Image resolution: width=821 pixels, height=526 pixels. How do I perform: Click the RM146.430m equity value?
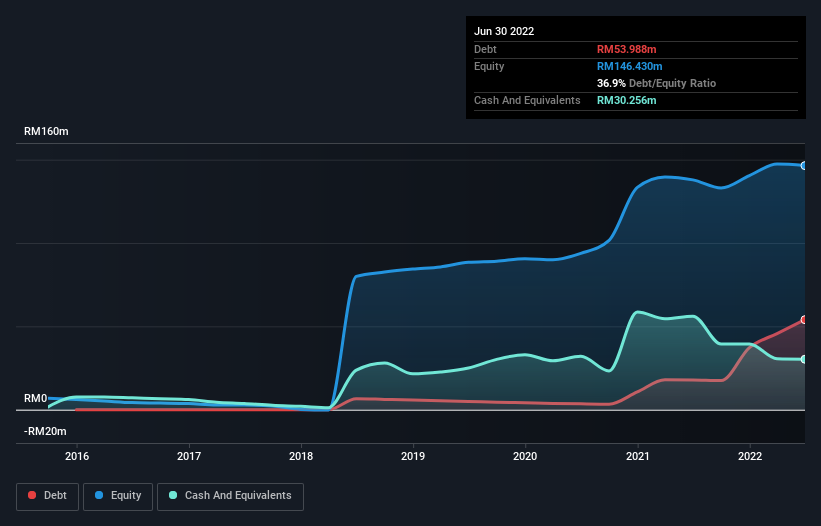[x=629, y=66]
